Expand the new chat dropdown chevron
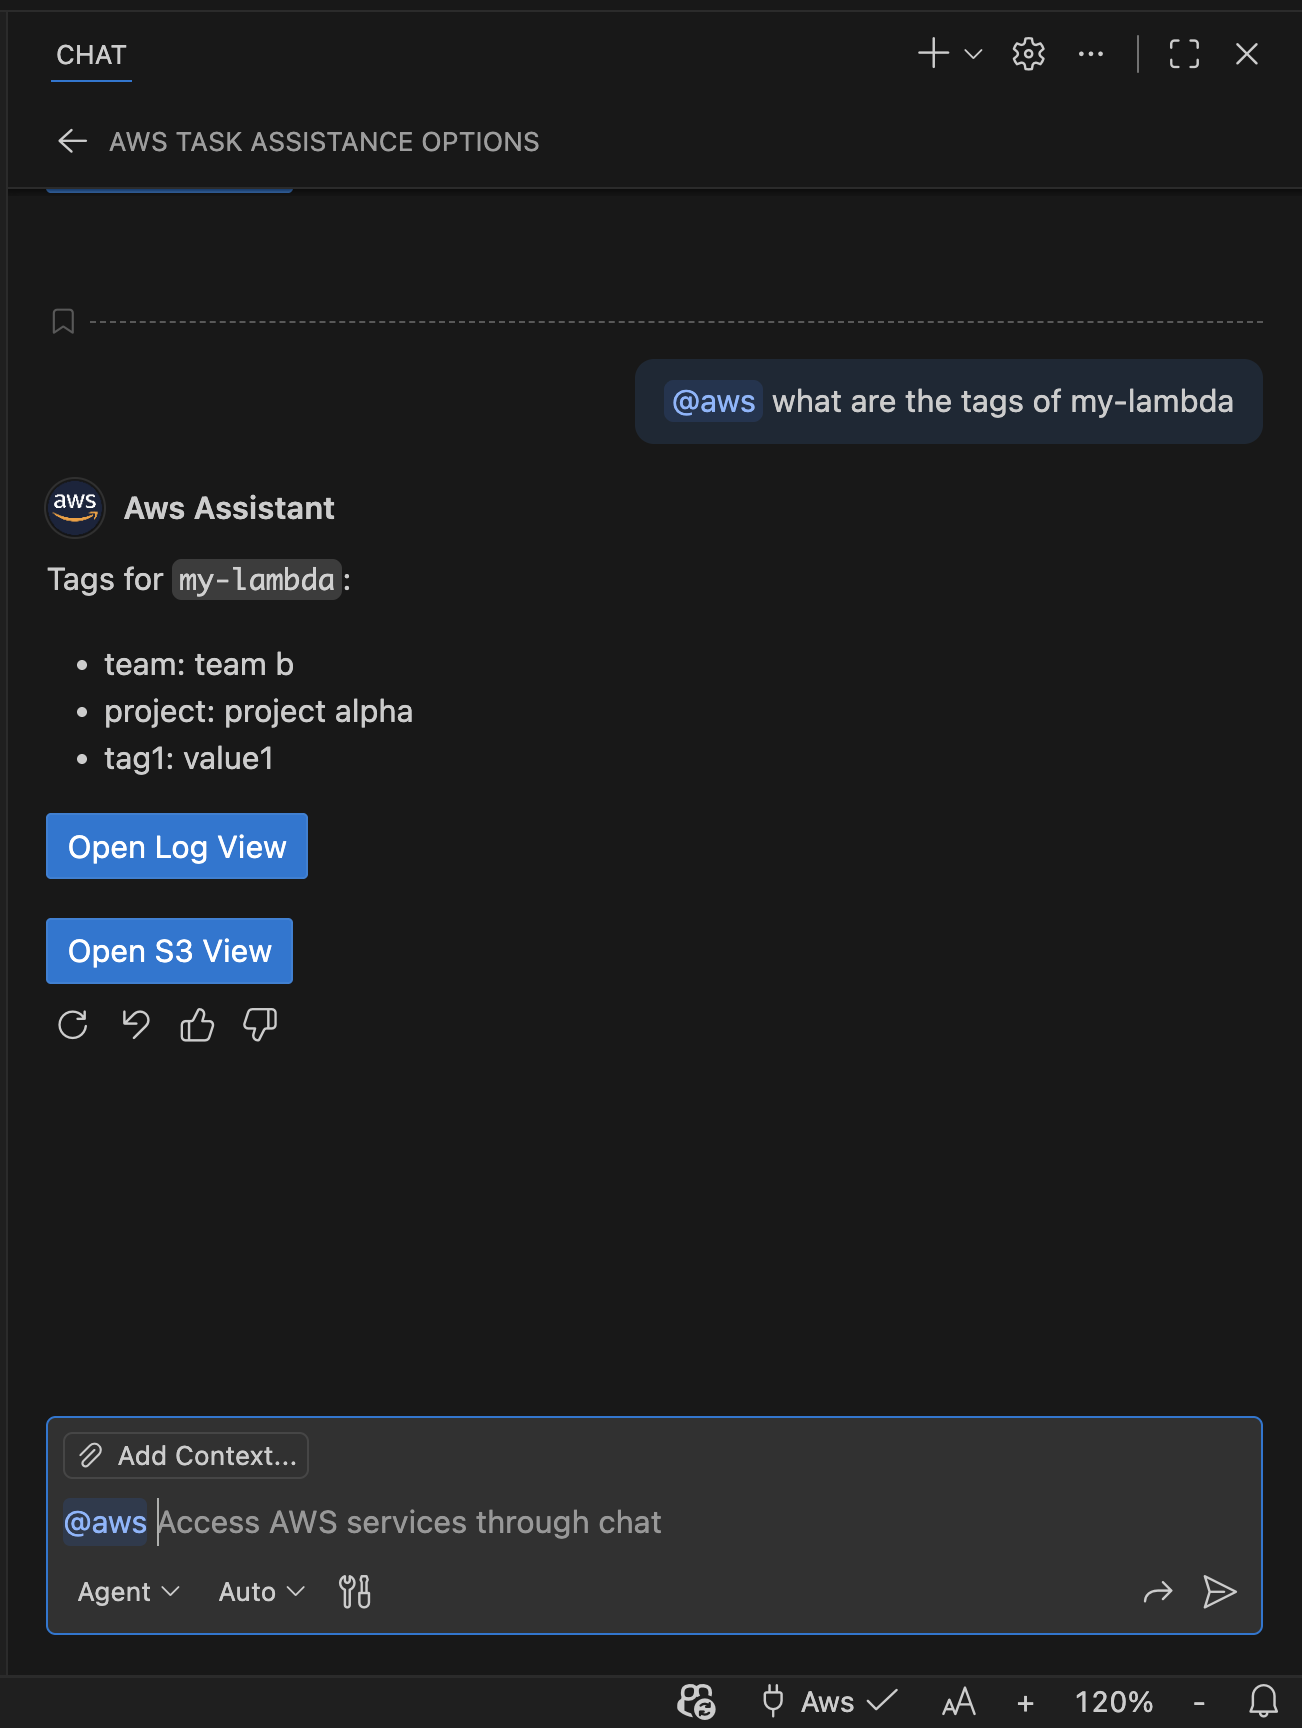This screenshot has height=1728, width=1302. (x=973, y=54)
